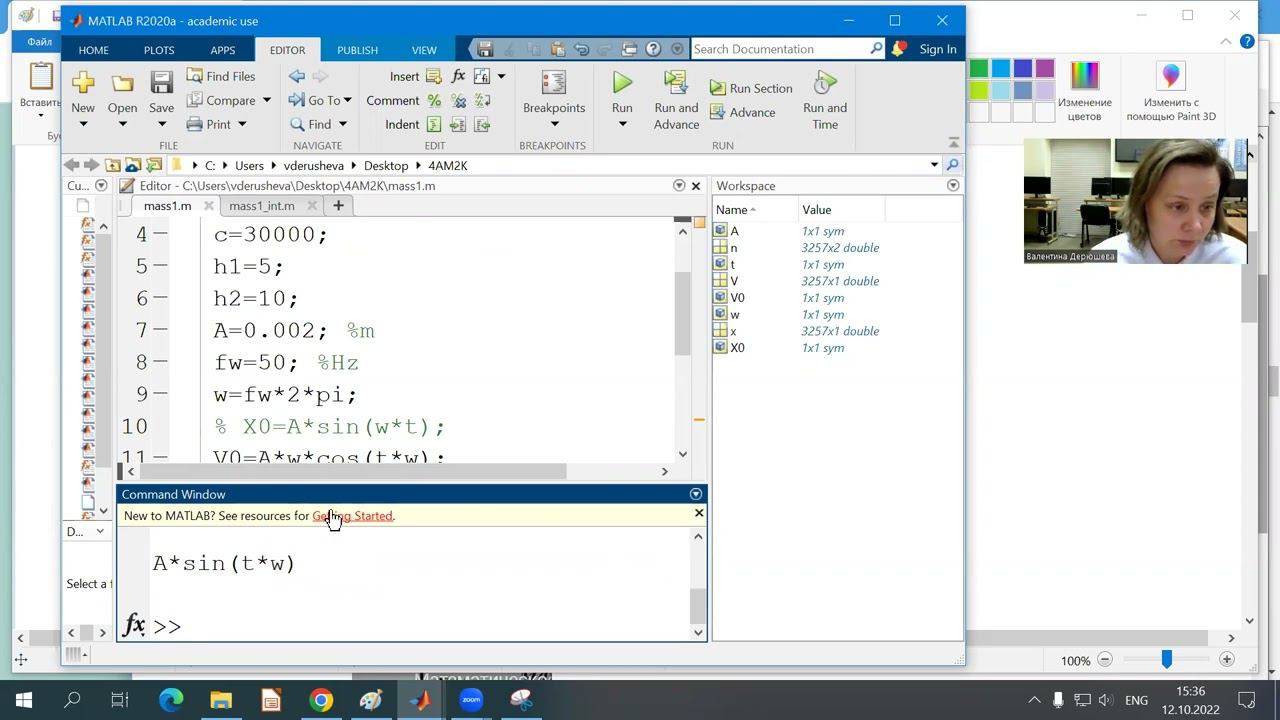This screenshot has height=720, width=1280.
Task: Open the Windows Start menu
Action: click(x=24, y=700)
